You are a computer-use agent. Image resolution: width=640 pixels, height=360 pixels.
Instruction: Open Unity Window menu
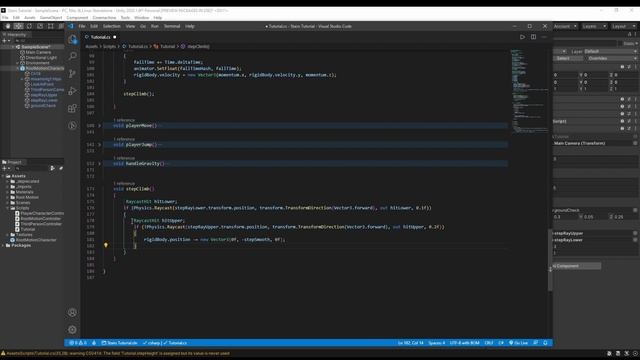coord(142,18)
